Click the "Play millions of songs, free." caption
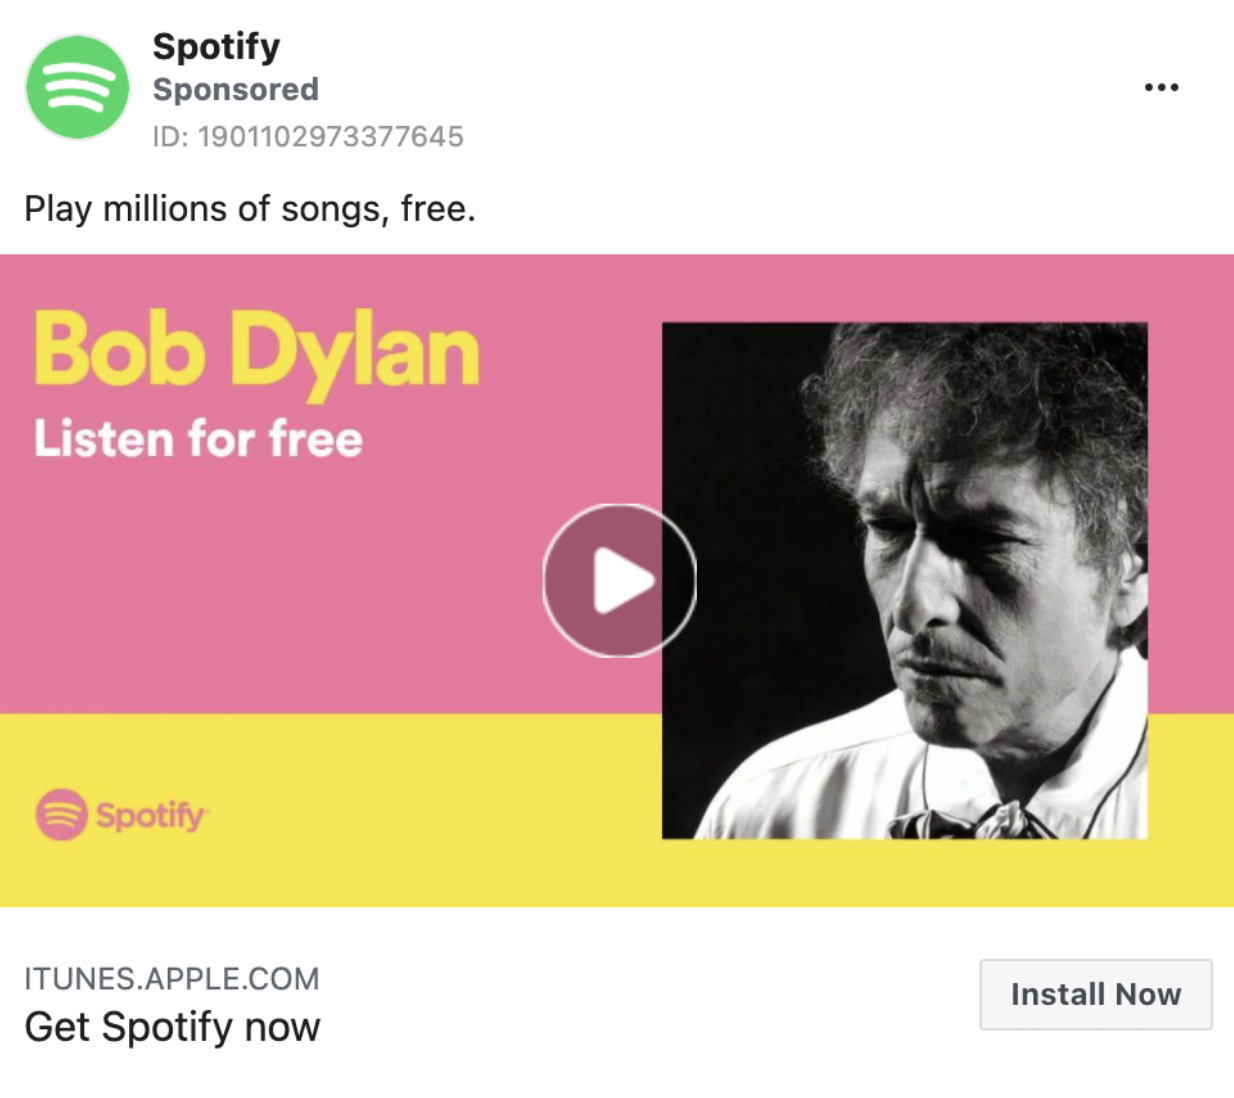The image size is (1234, 1098). (250, 209)
